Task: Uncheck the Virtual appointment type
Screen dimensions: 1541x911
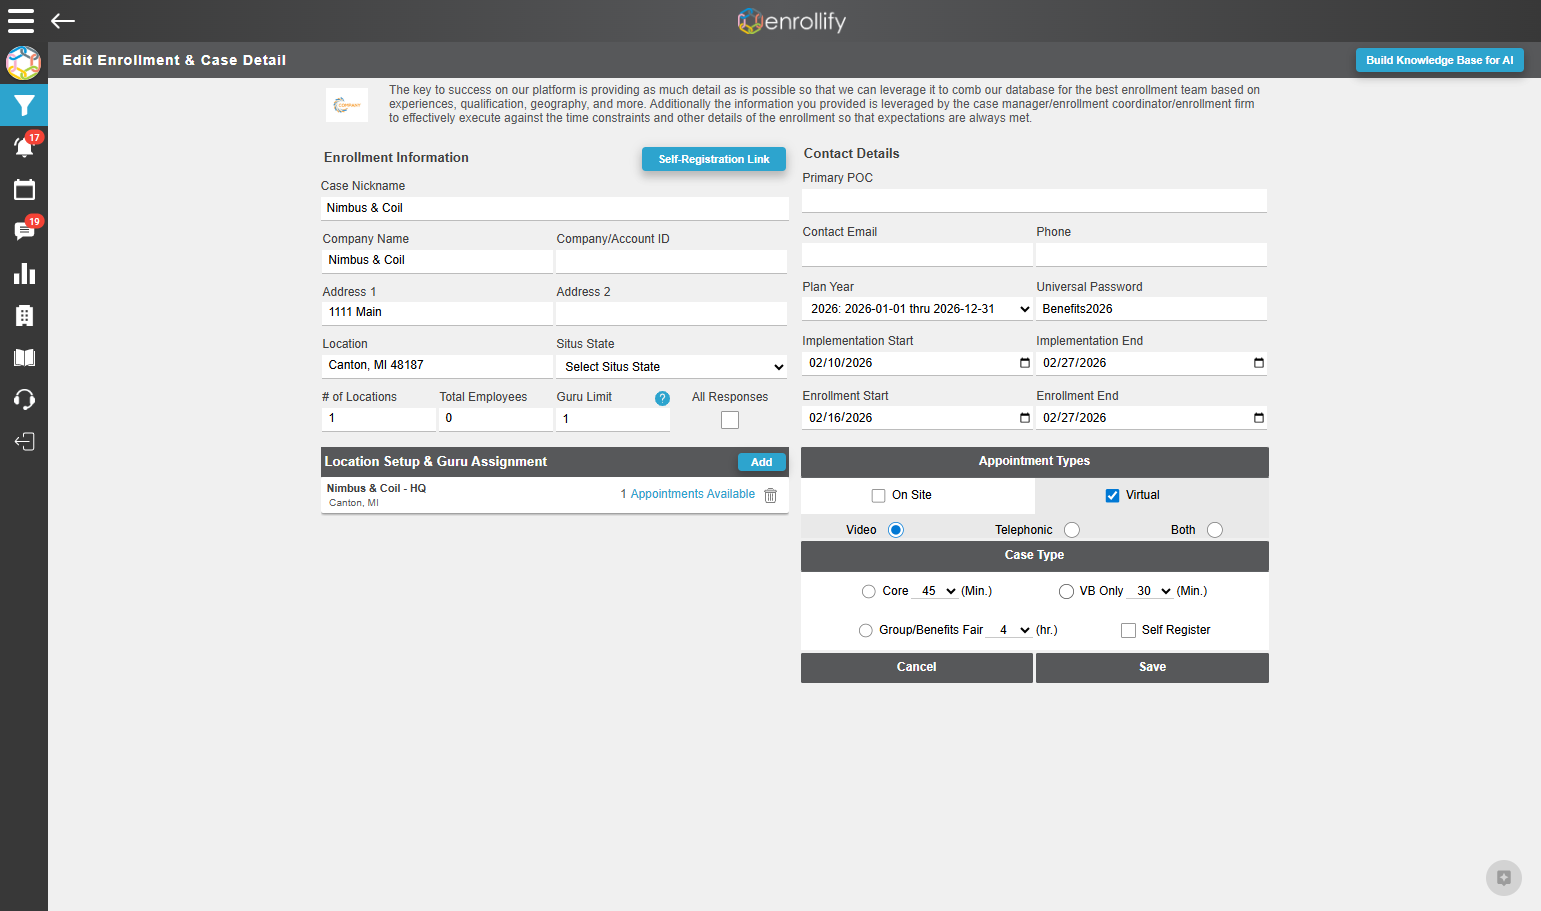Action: tap(1112, 495)
